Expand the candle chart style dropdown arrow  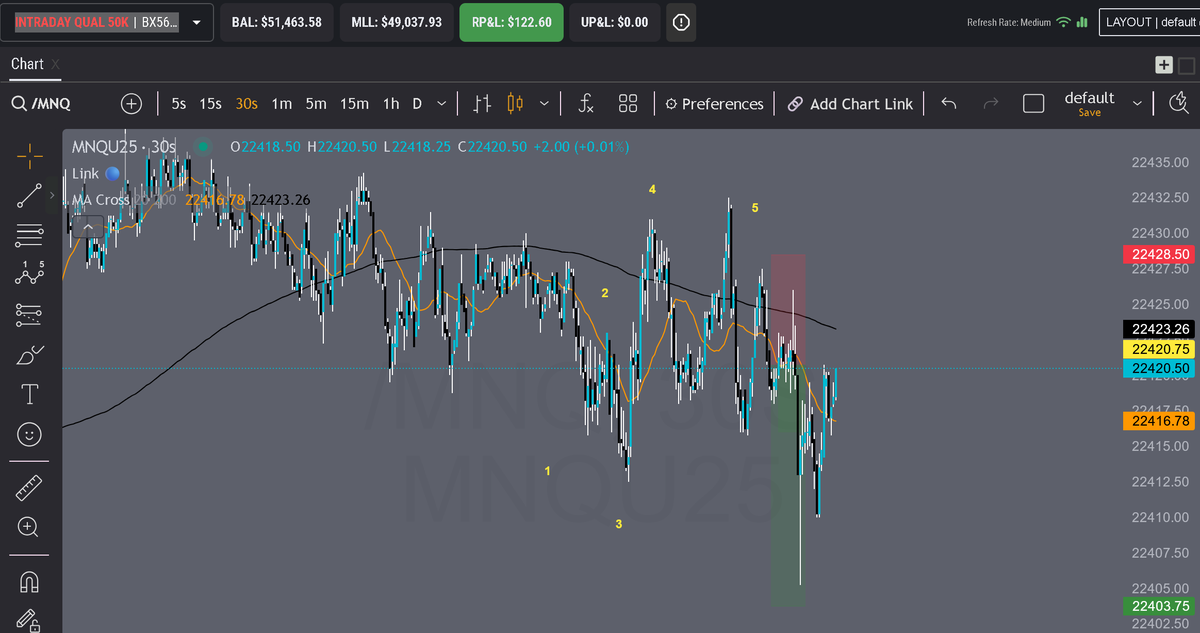click(x=544, y=103)
